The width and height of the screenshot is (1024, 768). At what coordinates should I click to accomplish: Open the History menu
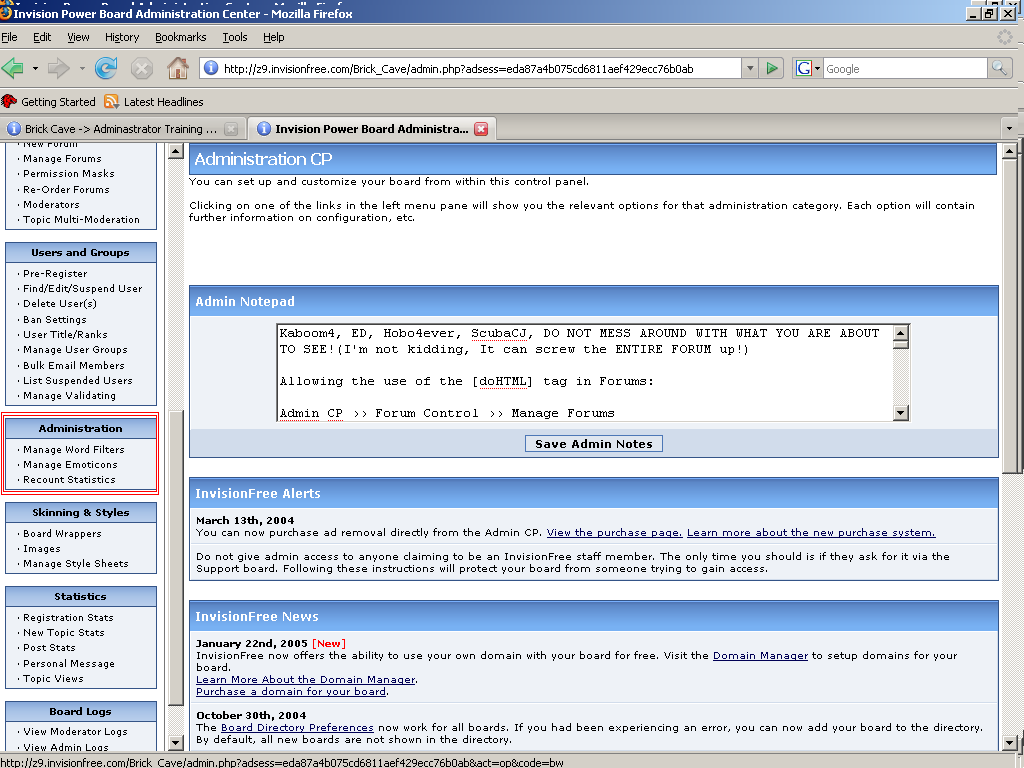pos(121,37)
